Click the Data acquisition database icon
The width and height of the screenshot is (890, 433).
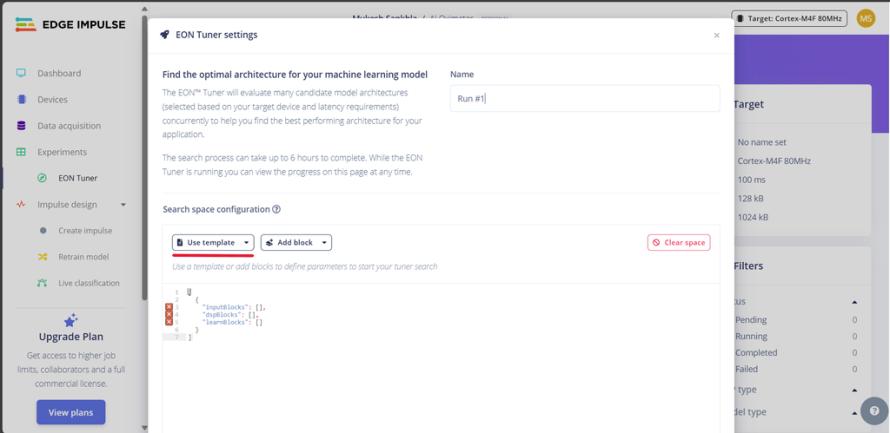pos(21,126)
